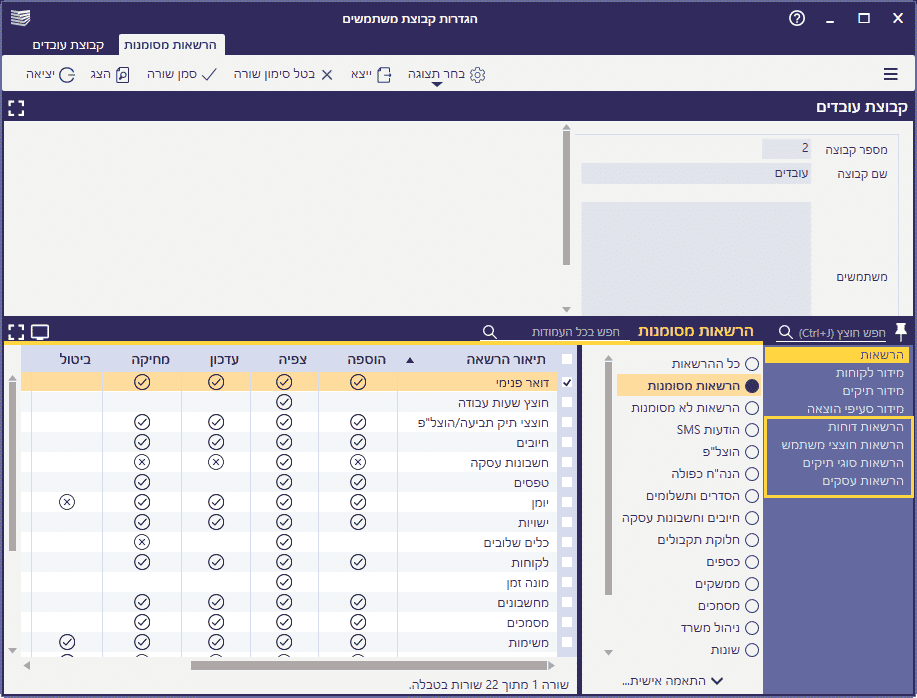Expand the permissions grid fullscreen icon
Screen dimensions: 917x698
(16, 332)
